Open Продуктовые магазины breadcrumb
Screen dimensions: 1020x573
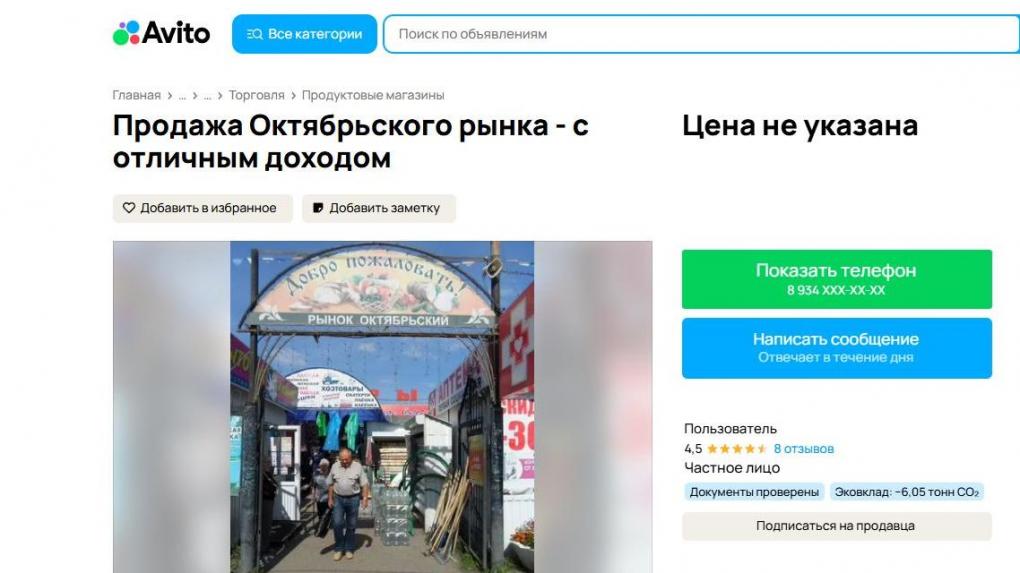click(373, 95)
